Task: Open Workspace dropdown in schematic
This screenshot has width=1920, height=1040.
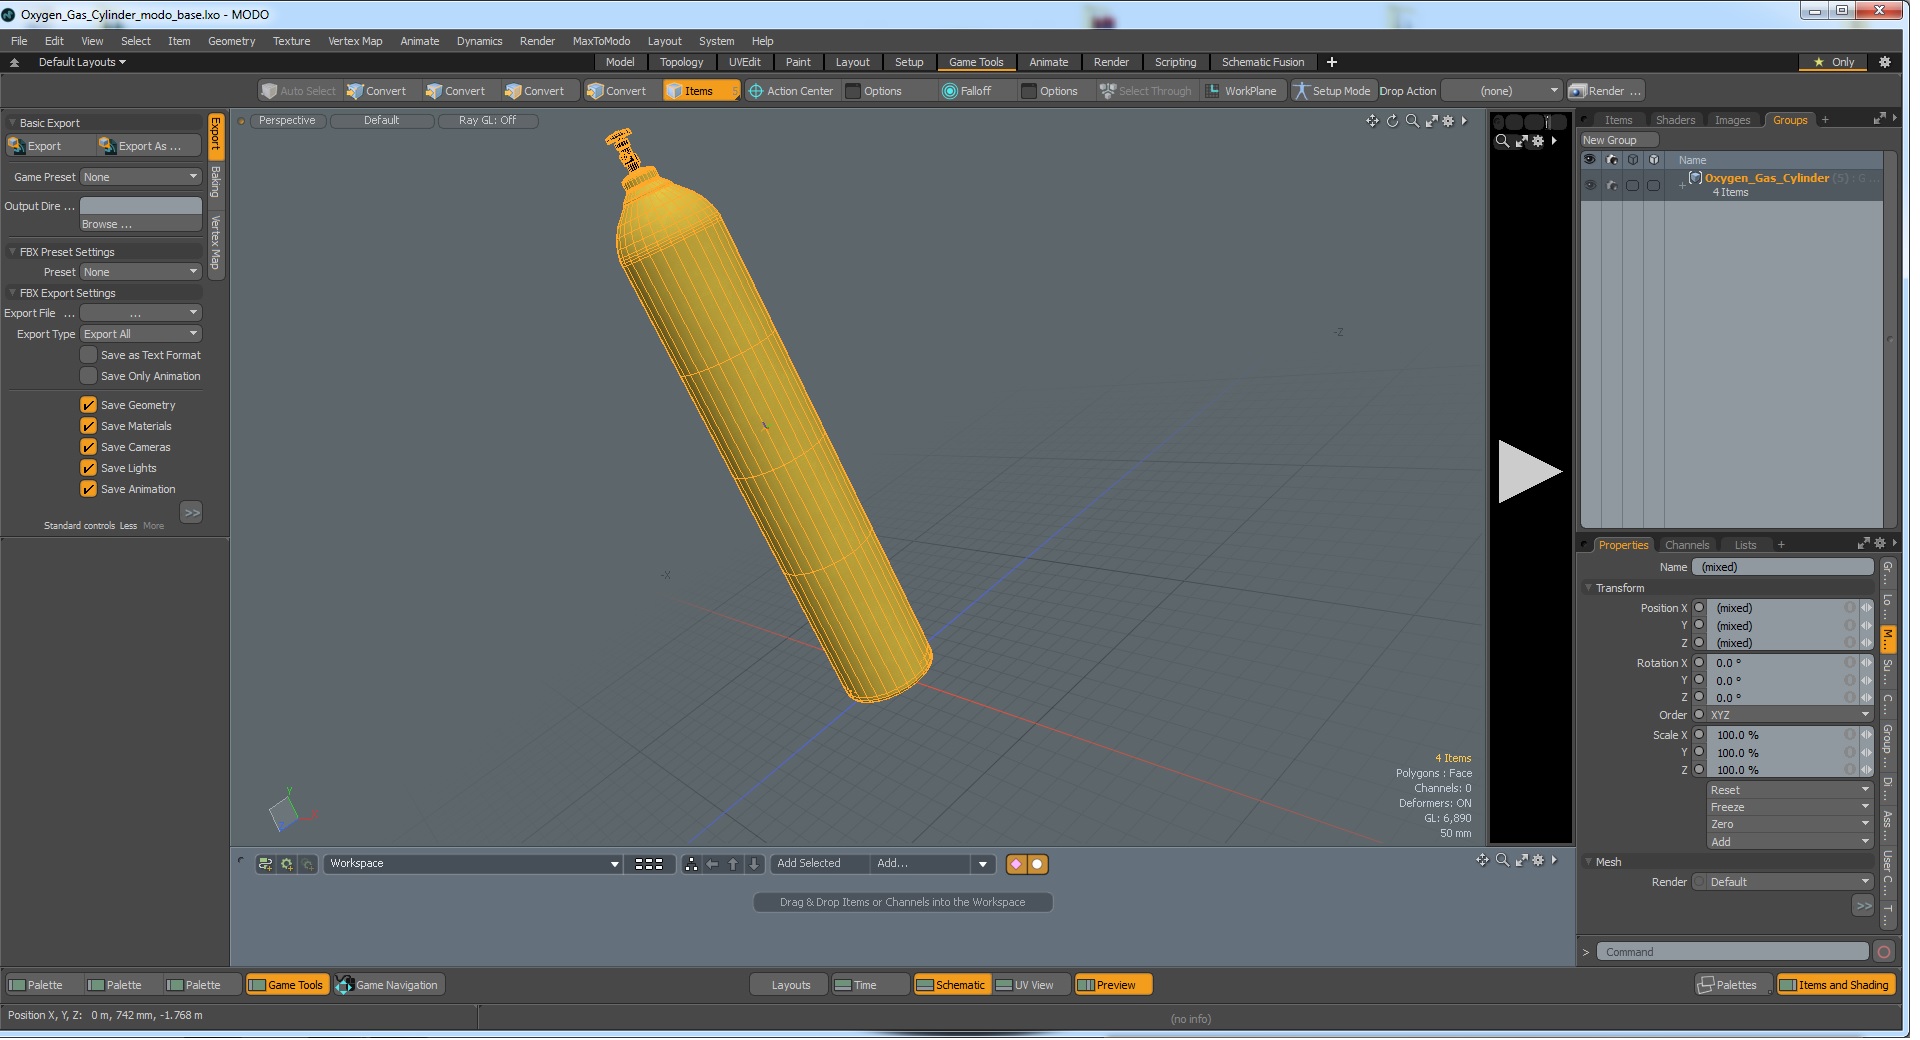Action: [x=473, y=864]
